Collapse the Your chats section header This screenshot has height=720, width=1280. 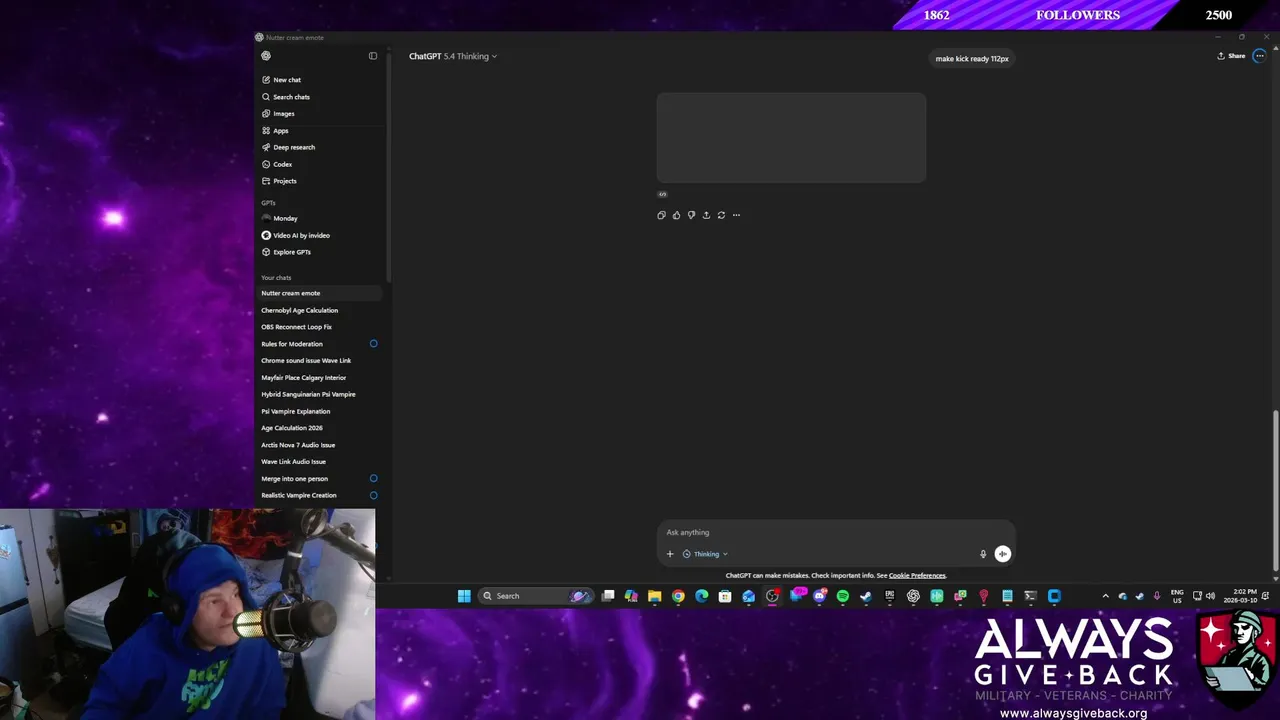[276, 278]
